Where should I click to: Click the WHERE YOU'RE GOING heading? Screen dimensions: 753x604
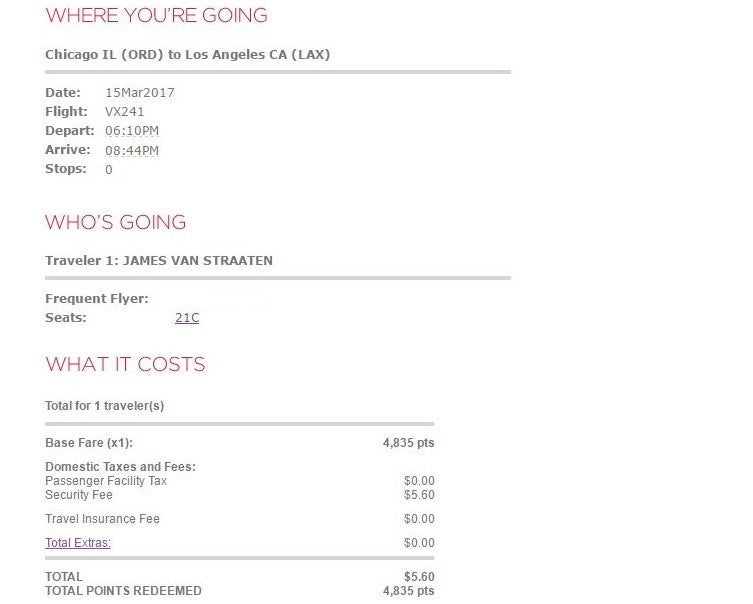[x=156, y=16]
